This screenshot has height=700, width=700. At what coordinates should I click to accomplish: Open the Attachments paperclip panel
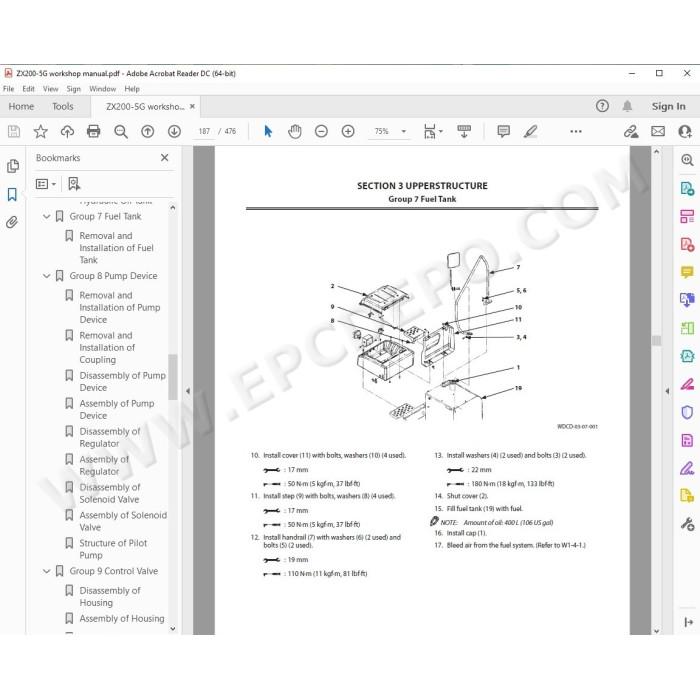[12, 222]
